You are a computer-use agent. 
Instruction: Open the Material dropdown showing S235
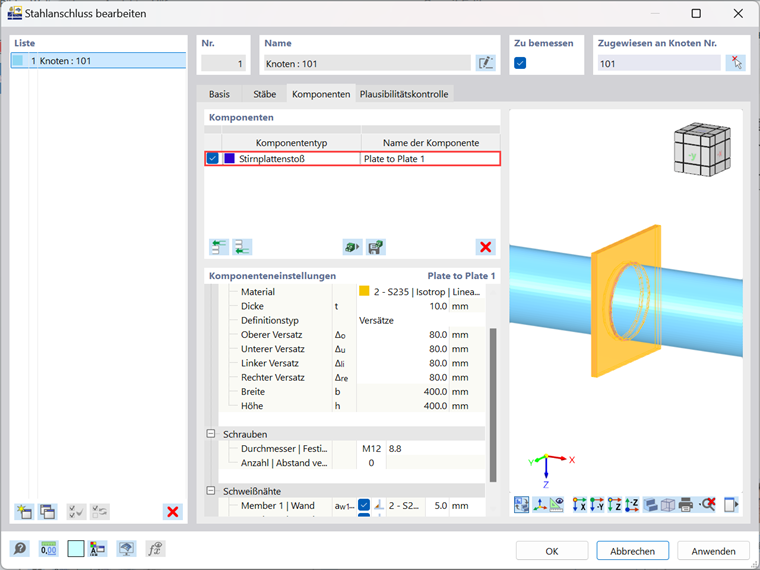pyautogui.click(x=420, y=292)
